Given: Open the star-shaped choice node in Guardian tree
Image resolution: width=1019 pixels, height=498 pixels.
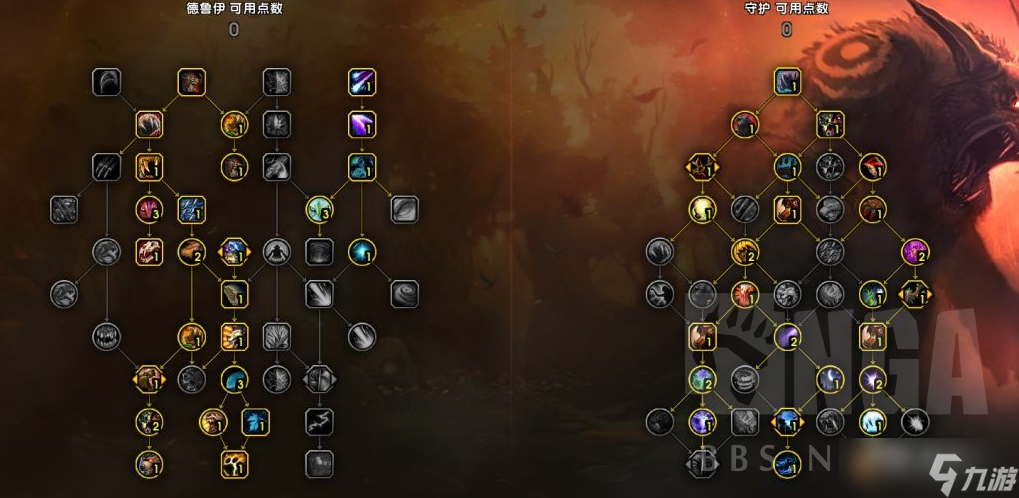Looking at the screenshot, I should click(x=702, y=168).
